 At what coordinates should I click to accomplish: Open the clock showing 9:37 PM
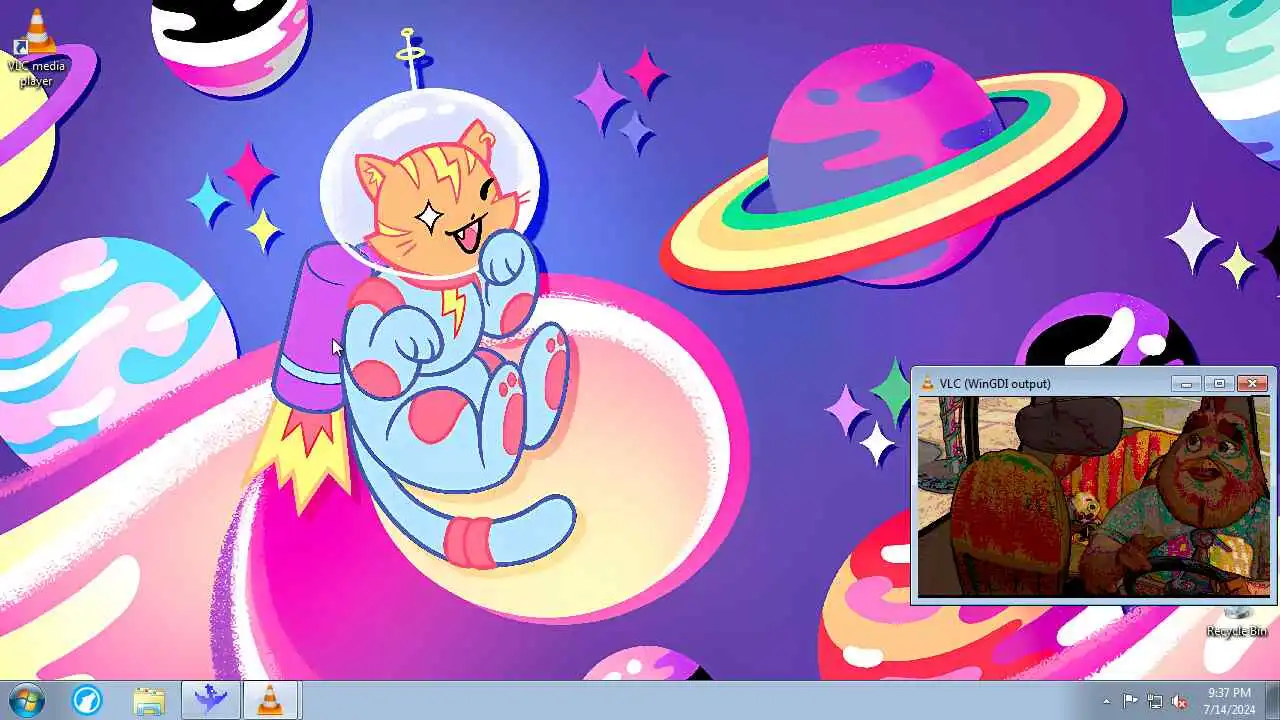(x=1229, y=700)
